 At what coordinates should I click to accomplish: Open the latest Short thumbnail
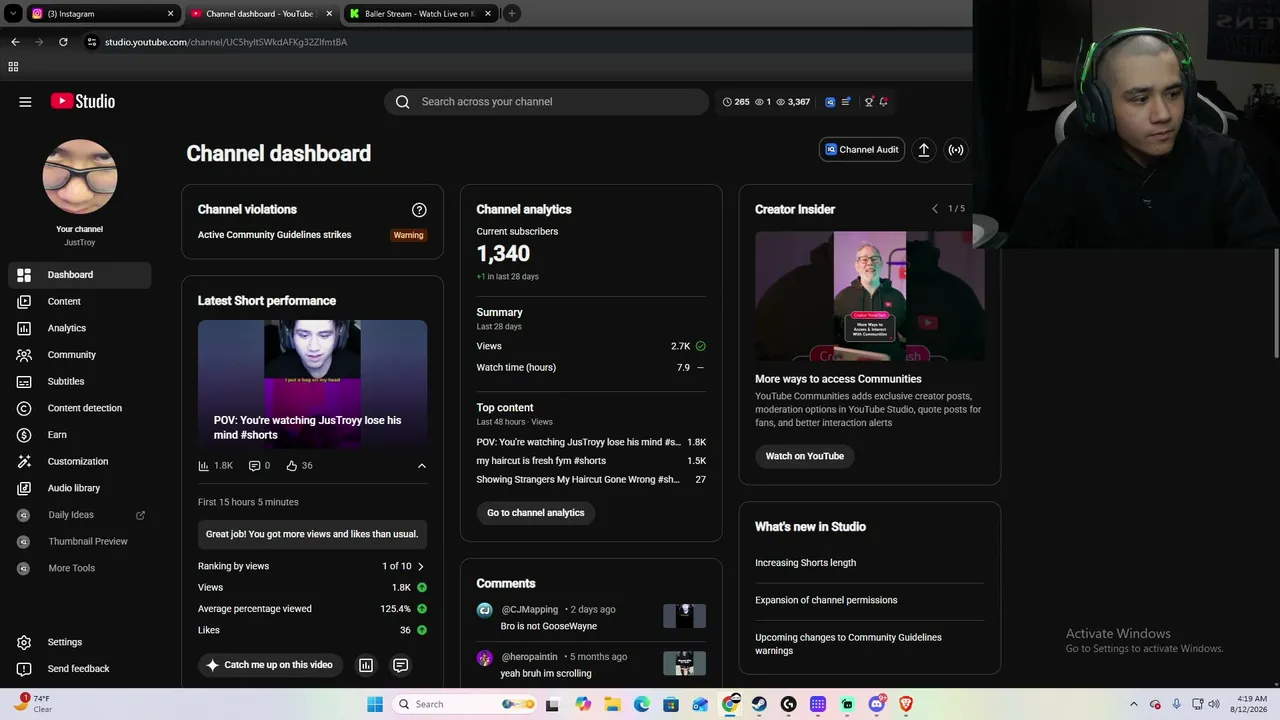coord(312,384)
